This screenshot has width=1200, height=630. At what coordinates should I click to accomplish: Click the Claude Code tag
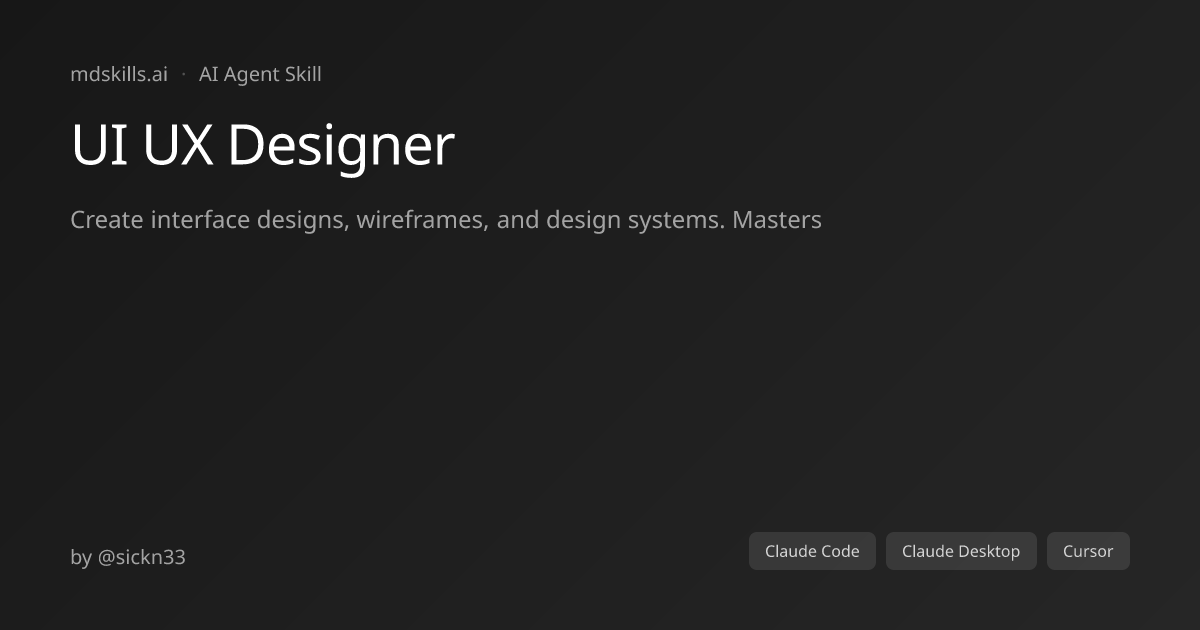[x=812, y=551]
